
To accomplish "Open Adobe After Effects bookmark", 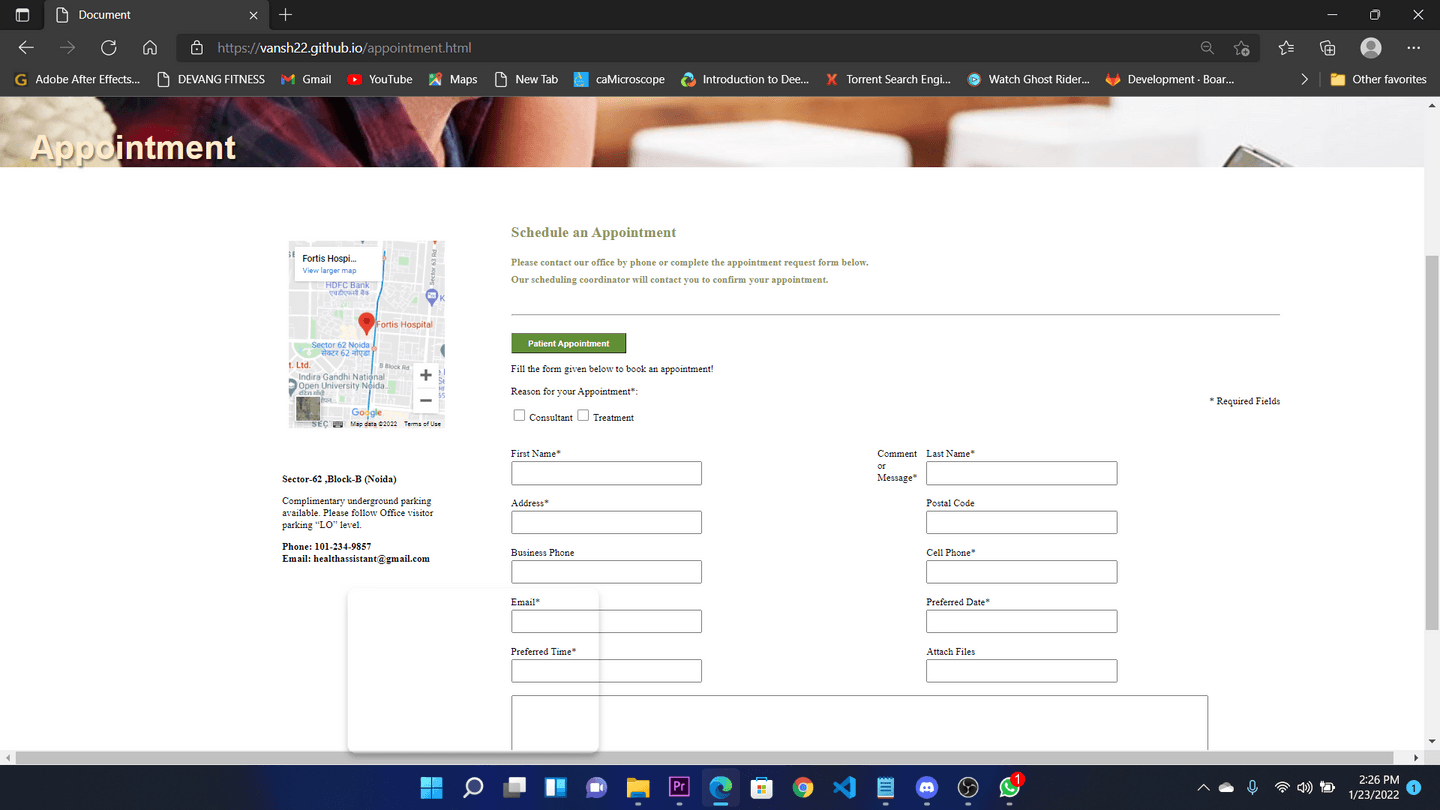I will pyautogui.click(x=77, y=79).
